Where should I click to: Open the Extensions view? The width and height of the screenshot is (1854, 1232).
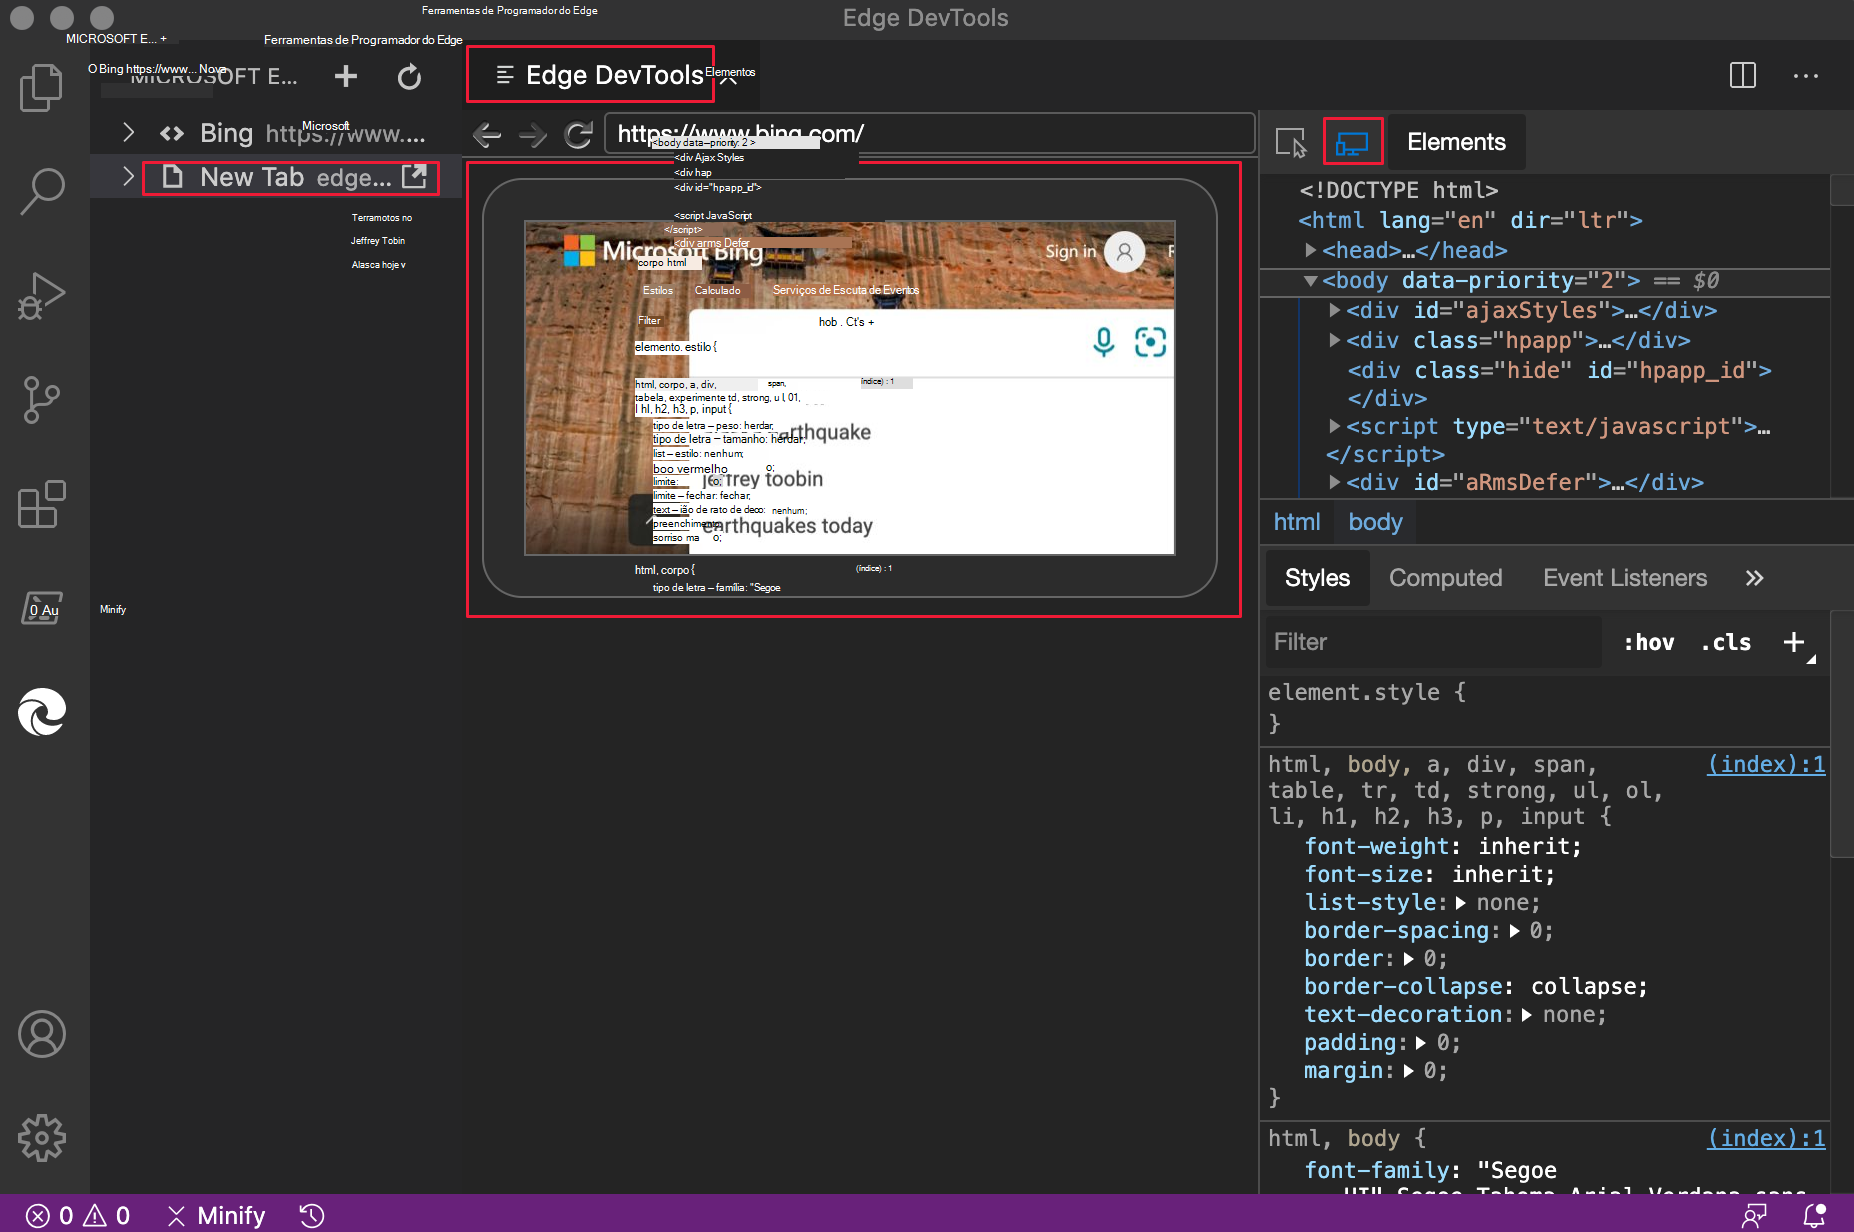click(41, 504)
